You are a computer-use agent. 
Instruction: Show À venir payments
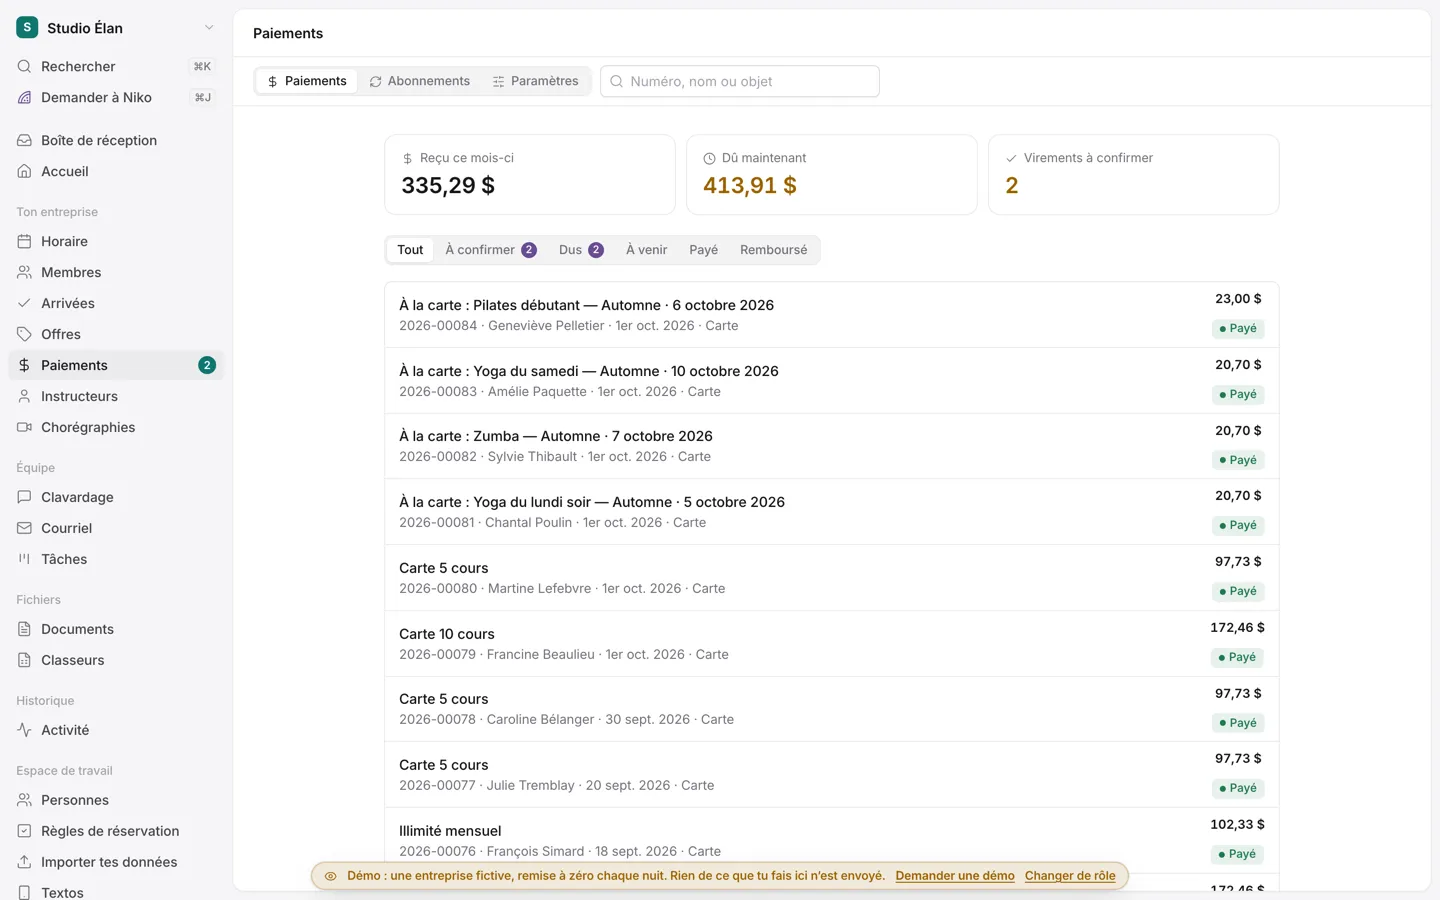pos(647,250)
